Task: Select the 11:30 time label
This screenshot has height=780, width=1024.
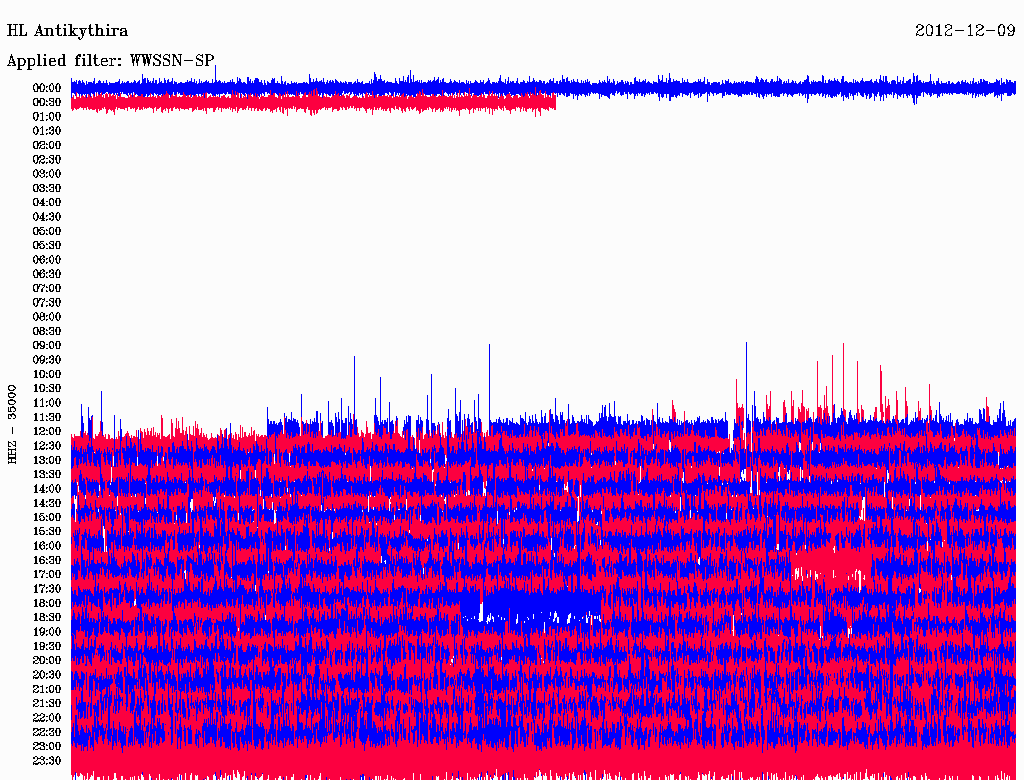Action: 47,417
